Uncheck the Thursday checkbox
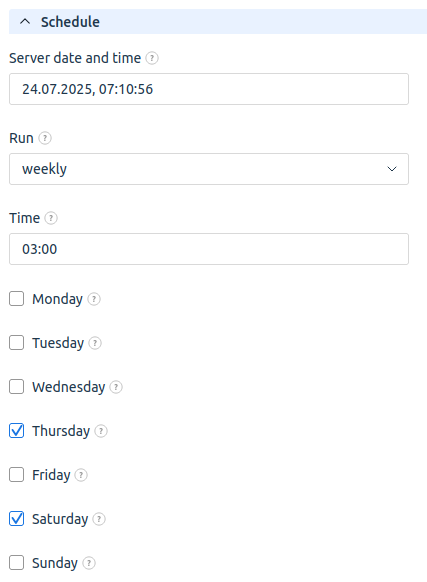This screenshot has width=427, height=582. (17, 431)
